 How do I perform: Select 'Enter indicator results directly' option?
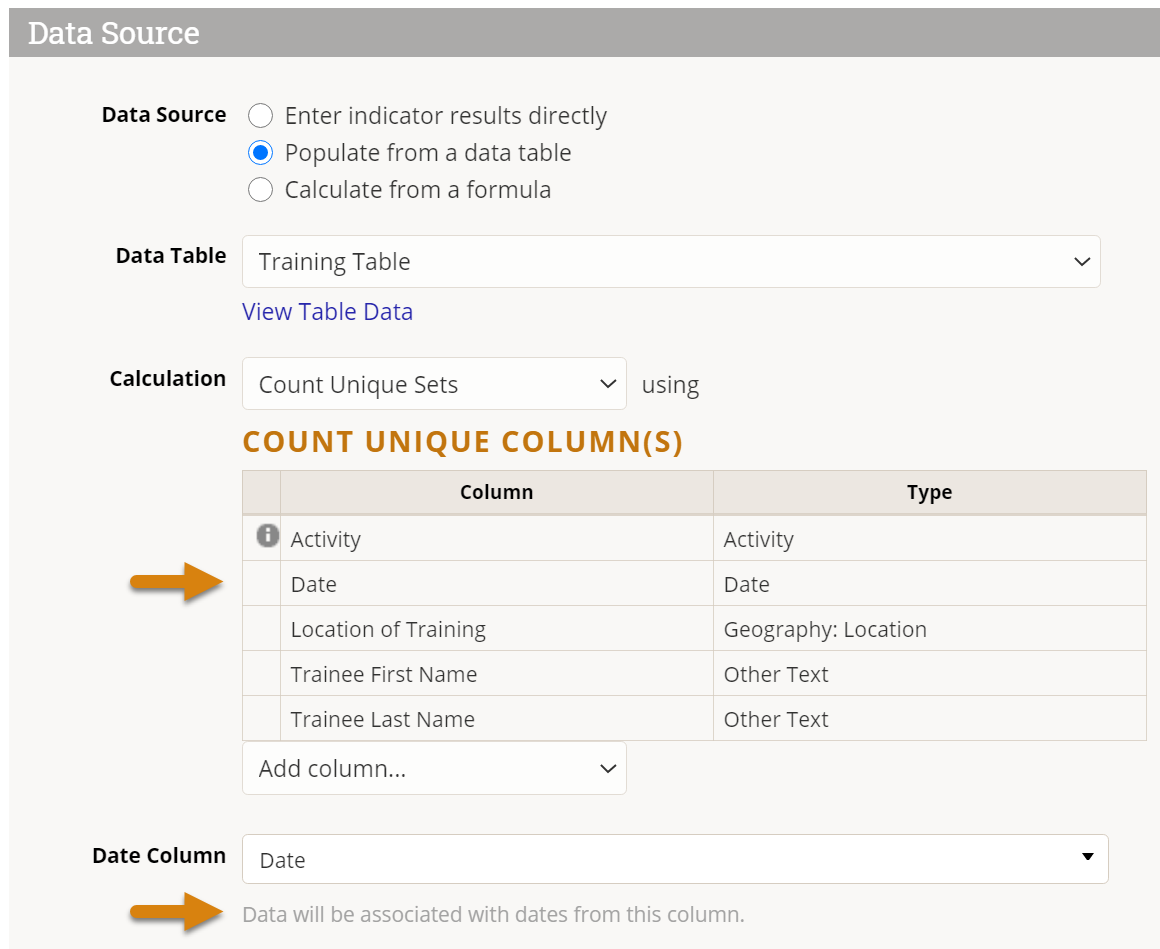[260, 116]
